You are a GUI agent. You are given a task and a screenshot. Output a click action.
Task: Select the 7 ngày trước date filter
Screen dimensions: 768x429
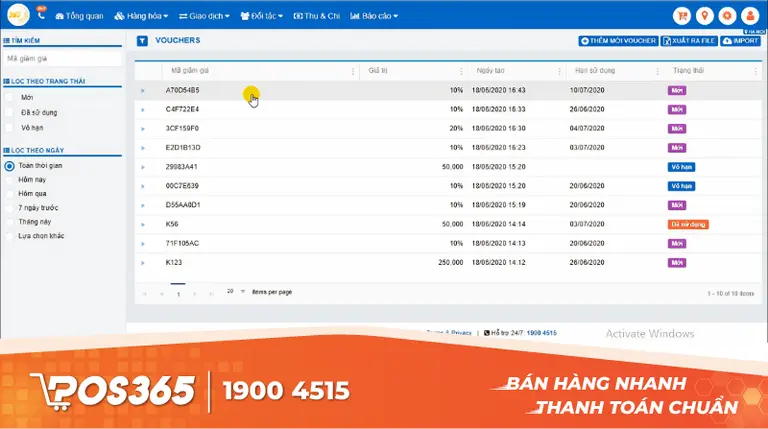pyautogui.click(x=9, y=208)
